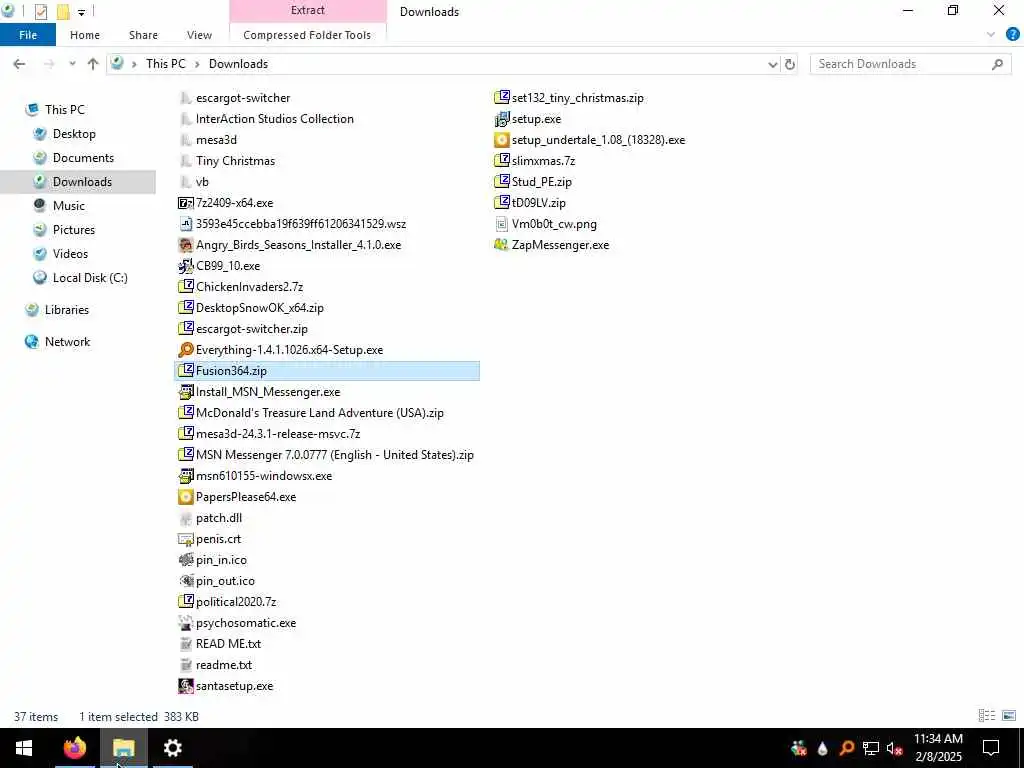Open the Help question mark button
This screenshot has width=1024, height=768.
point(1013,35)
